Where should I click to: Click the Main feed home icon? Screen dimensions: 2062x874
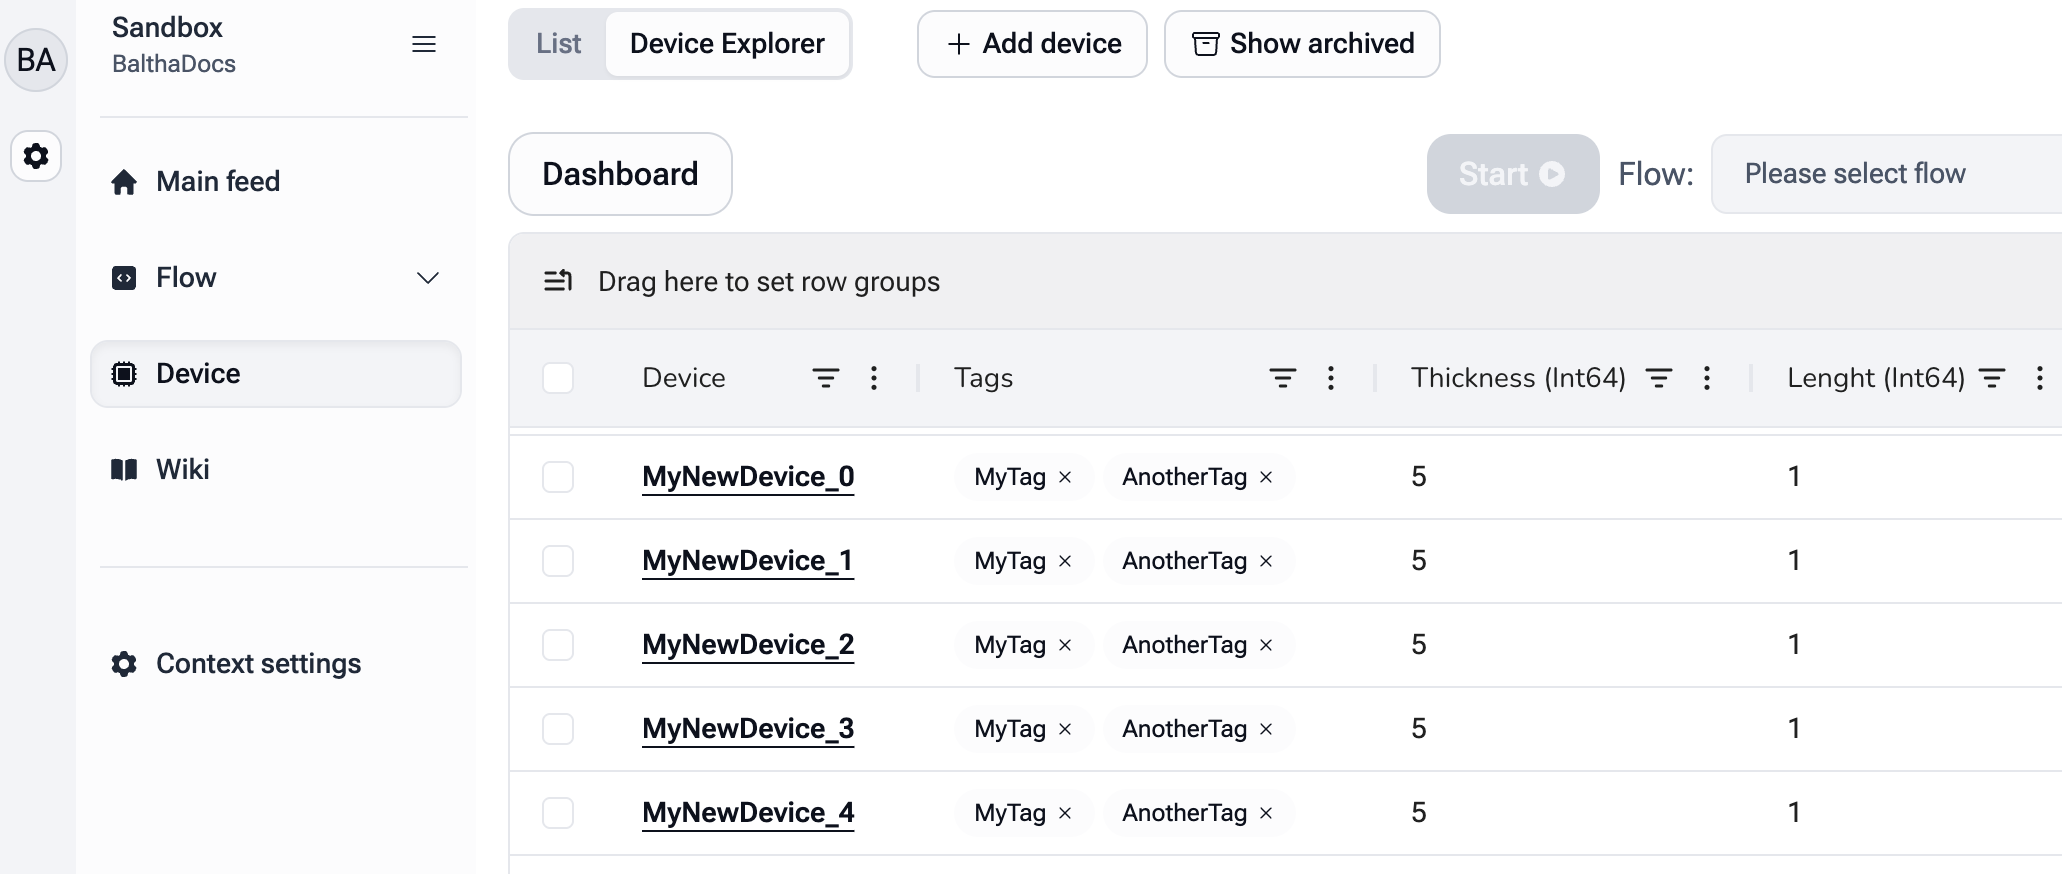tap(124, 182)
